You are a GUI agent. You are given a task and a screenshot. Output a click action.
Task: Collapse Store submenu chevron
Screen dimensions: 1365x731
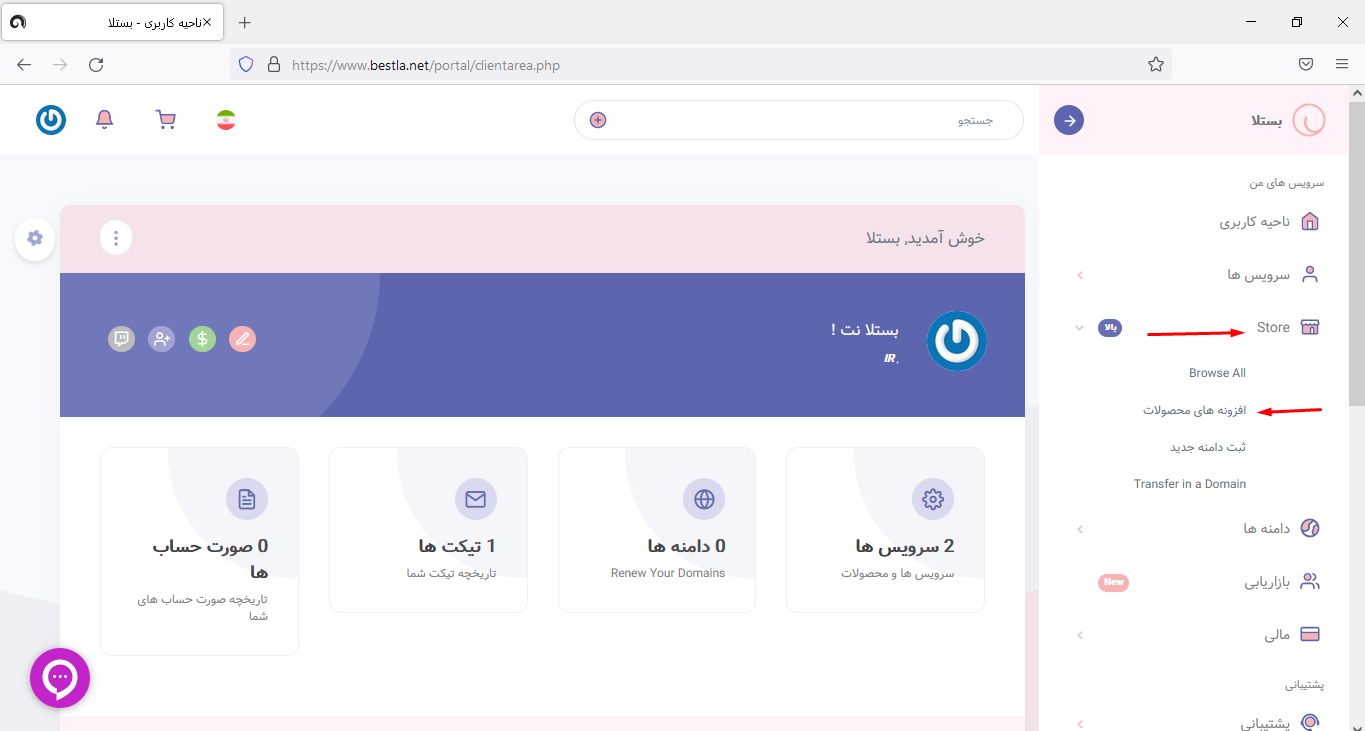point(1079,328)
